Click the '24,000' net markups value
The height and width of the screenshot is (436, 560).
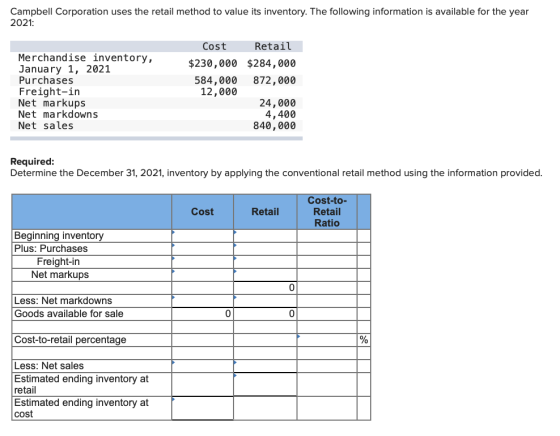pyautogui.click(x=278, y=103)
